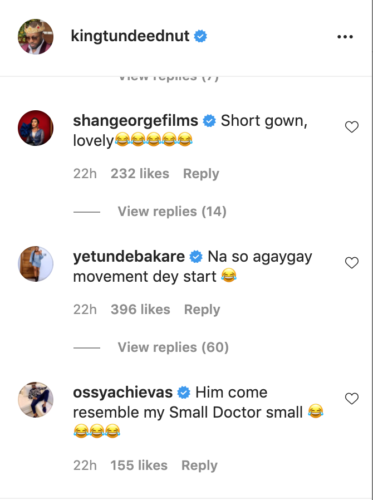The height and width of the screenshot is (500, 373).
Task: Open yetundebakare's profile avatar
Action: tap(35, 264)
